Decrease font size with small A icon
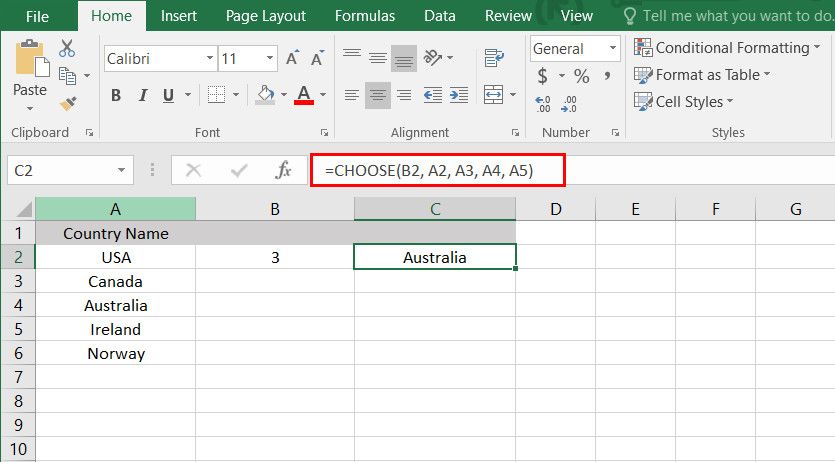The height and width of the screenshot is (462, 835). pos(317,58)
